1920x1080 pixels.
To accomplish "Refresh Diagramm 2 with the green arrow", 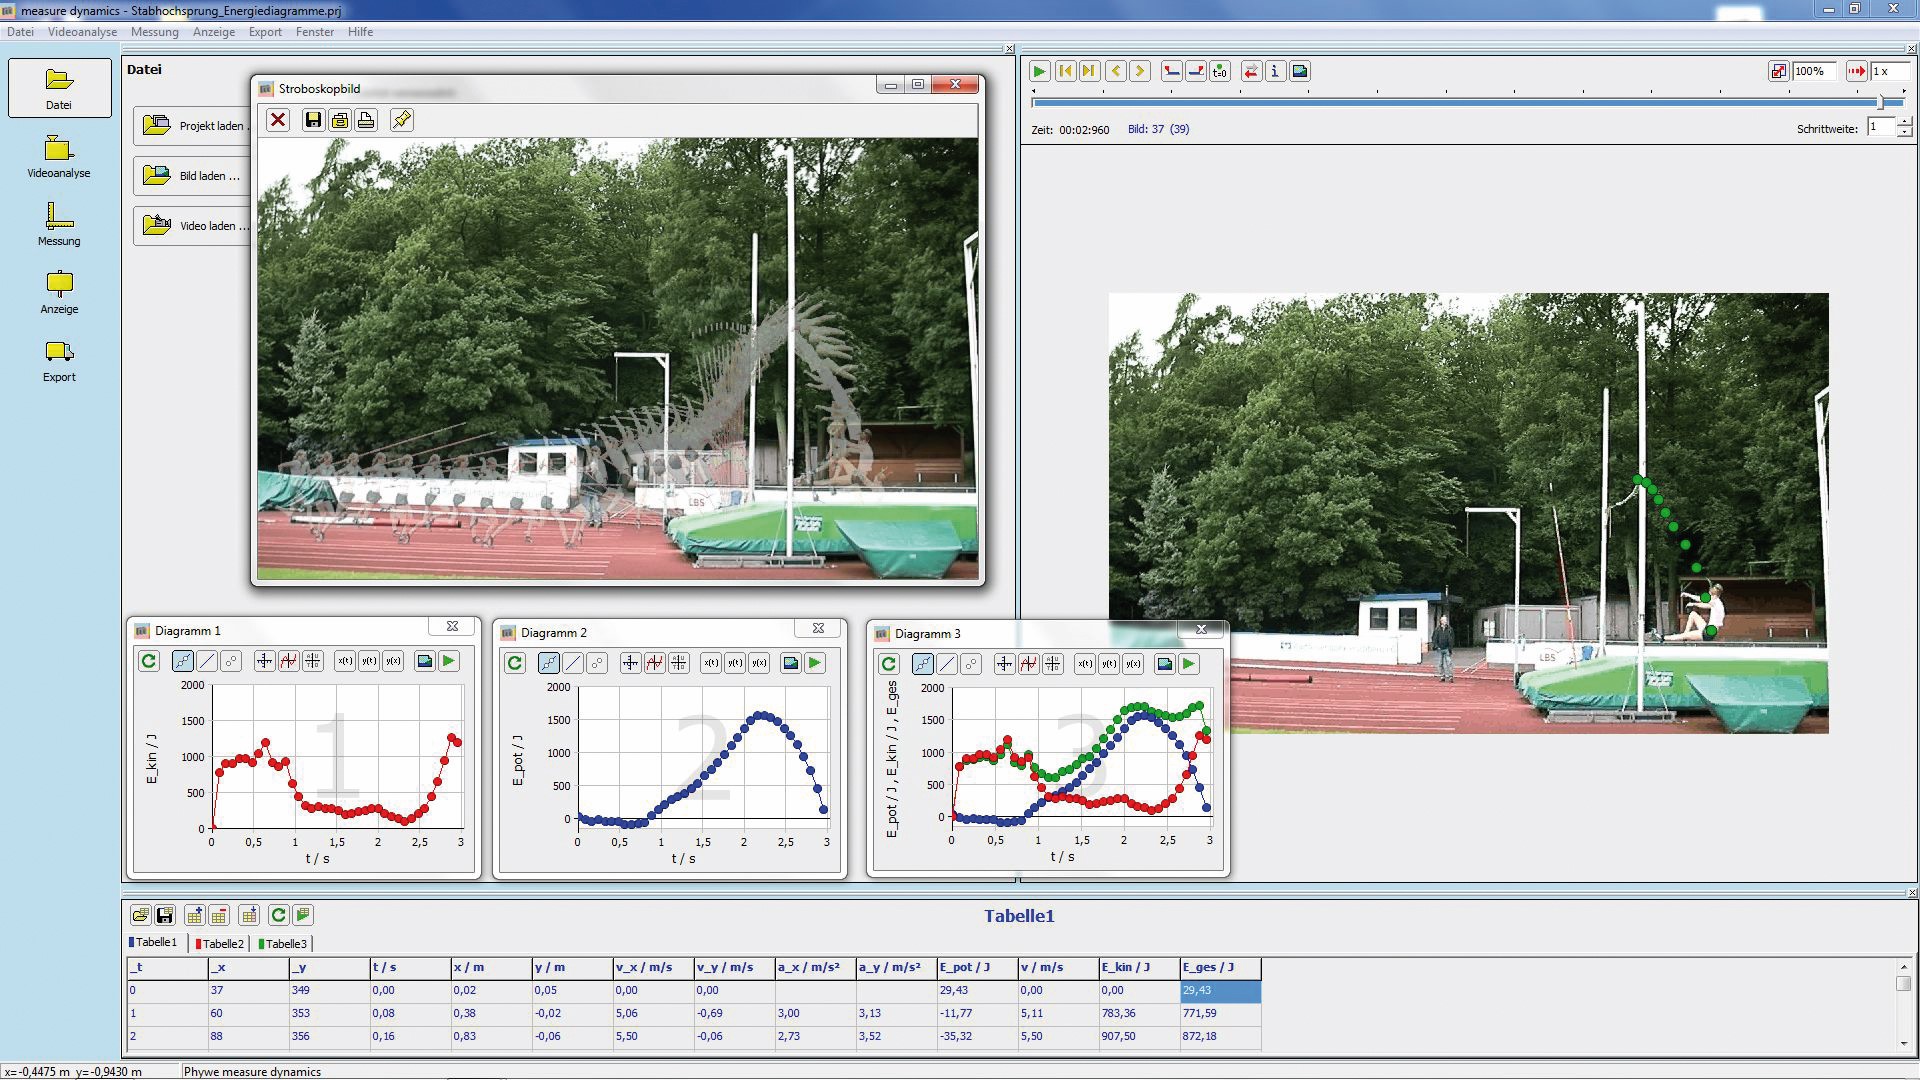I will pos(515,663).
